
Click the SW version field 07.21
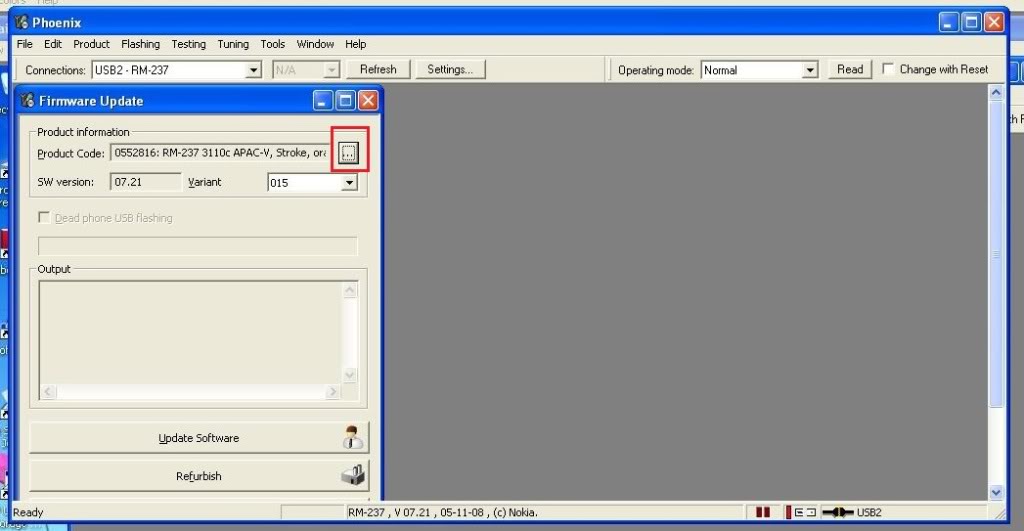tap(146, 182)
